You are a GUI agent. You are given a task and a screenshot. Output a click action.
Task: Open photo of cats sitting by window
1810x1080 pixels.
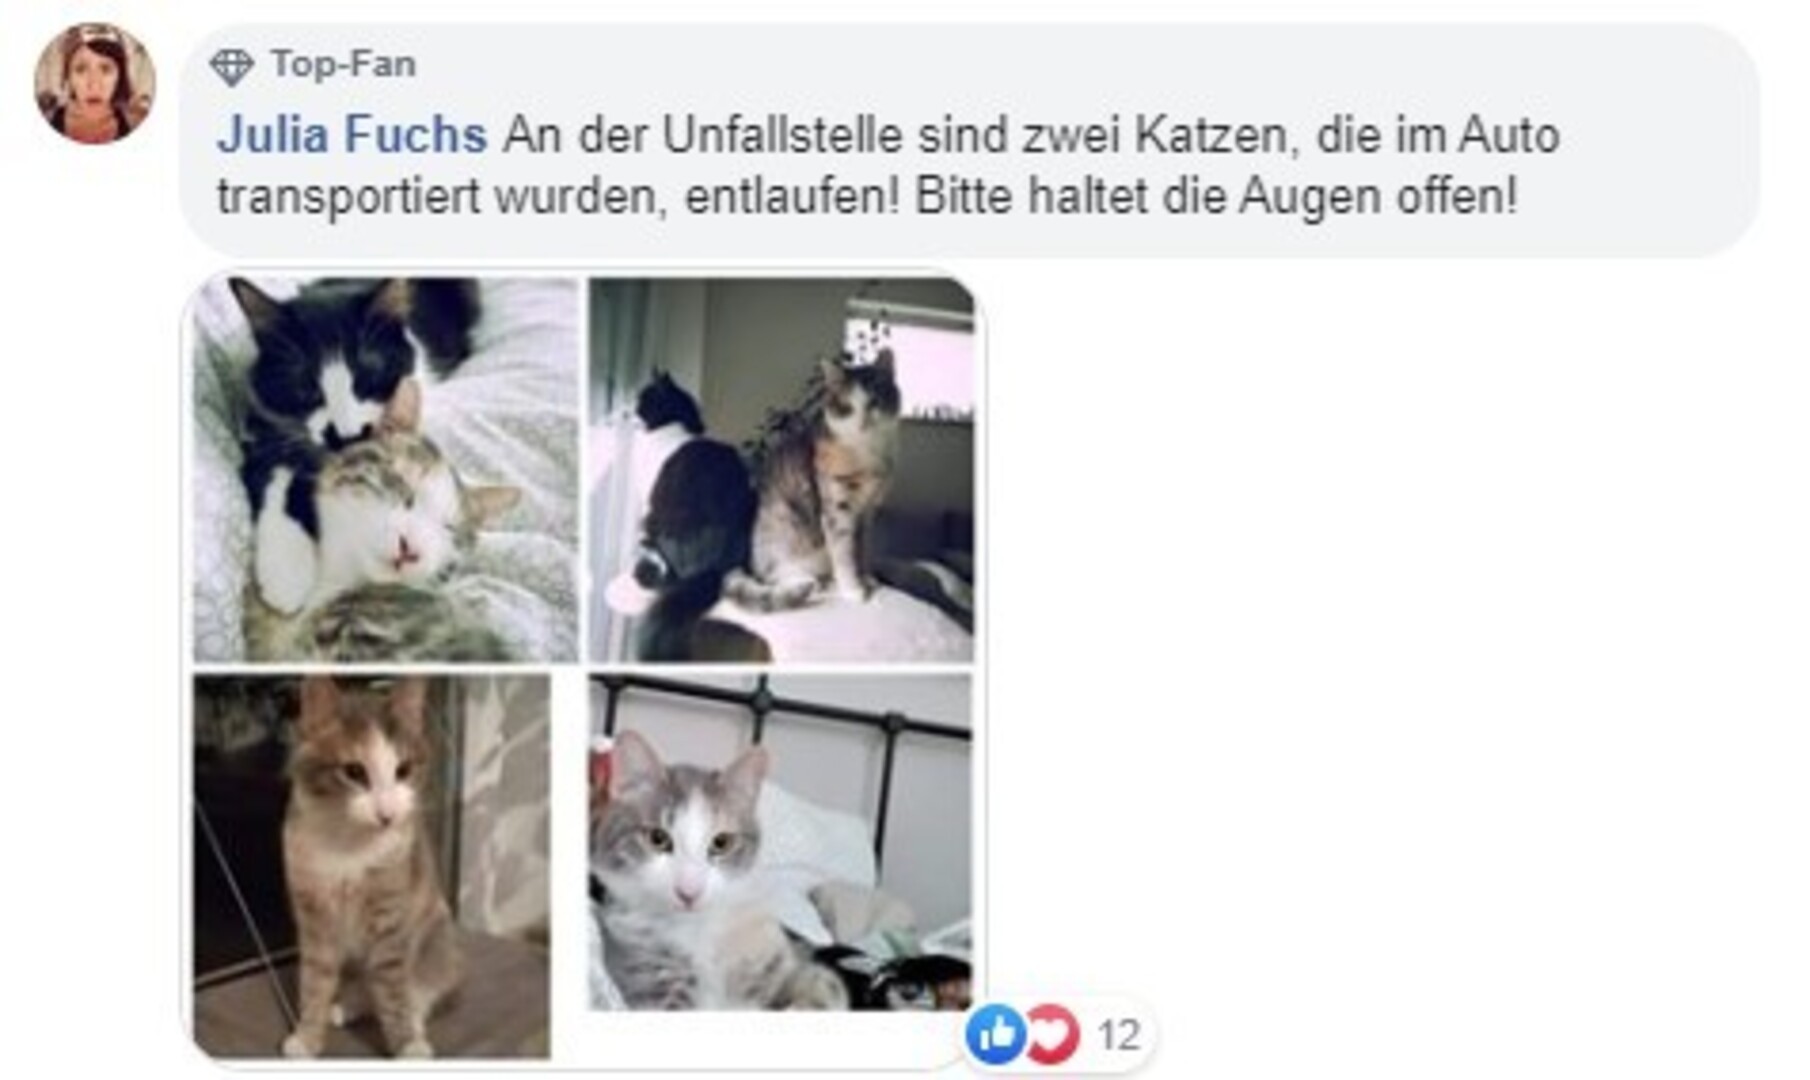point(781,470)
